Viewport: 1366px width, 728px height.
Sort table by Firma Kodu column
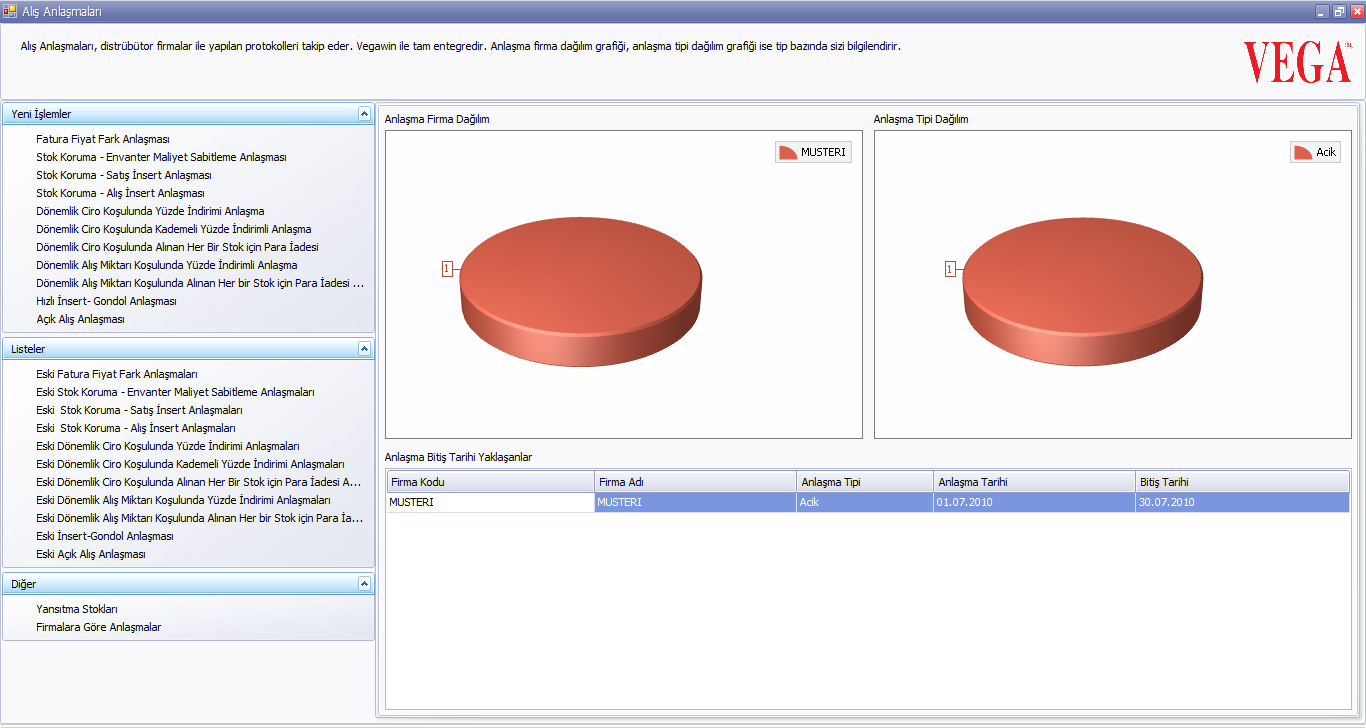tap(490, 482)
